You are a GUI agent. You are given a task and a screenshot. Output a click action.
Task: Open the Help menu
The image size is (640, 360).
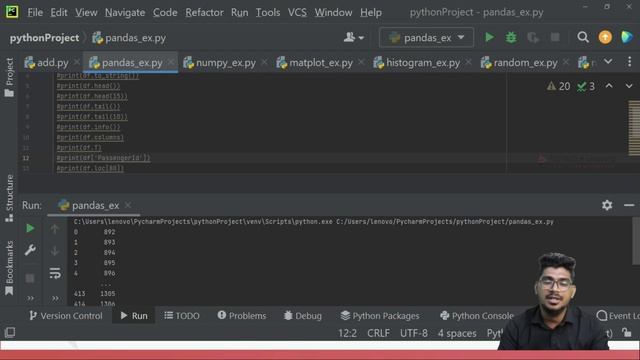point(371,13)
